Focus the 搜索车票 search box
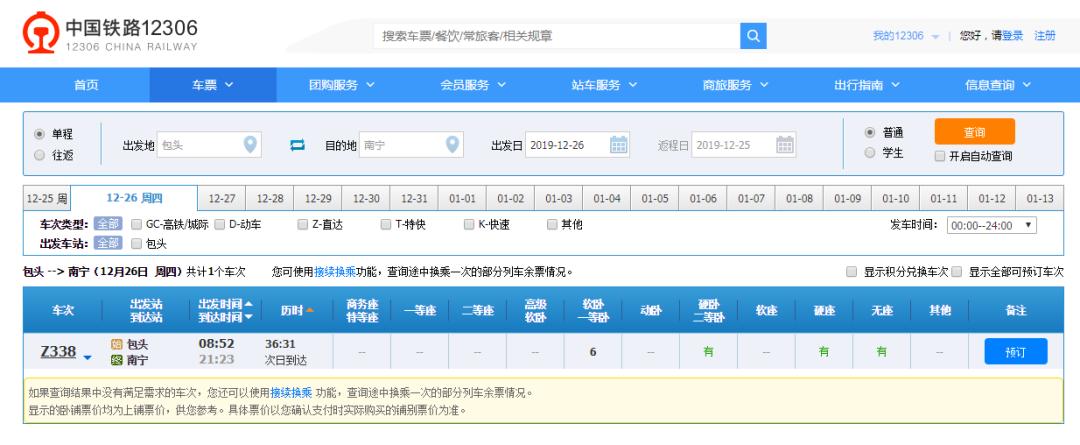This screenshot has height=445, width=1080. (557, 36)
